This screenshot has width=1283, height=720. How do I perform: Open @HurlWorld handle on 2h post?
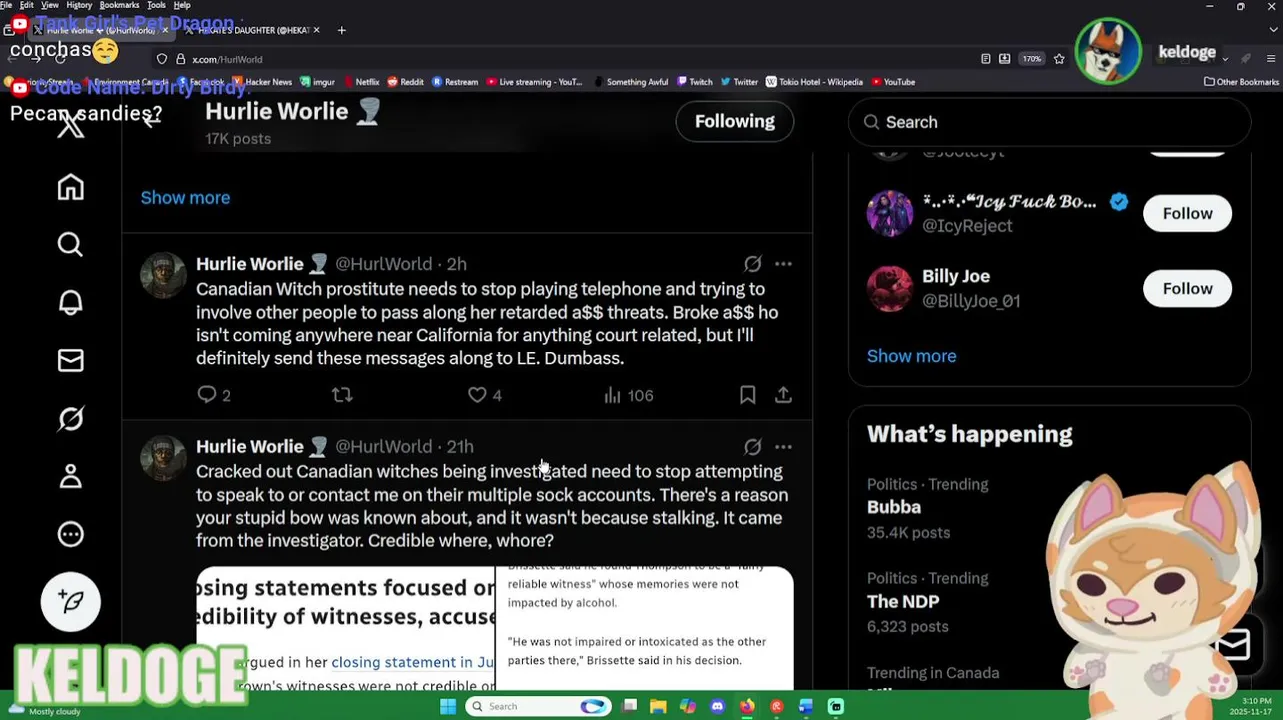tap(383, 264)
